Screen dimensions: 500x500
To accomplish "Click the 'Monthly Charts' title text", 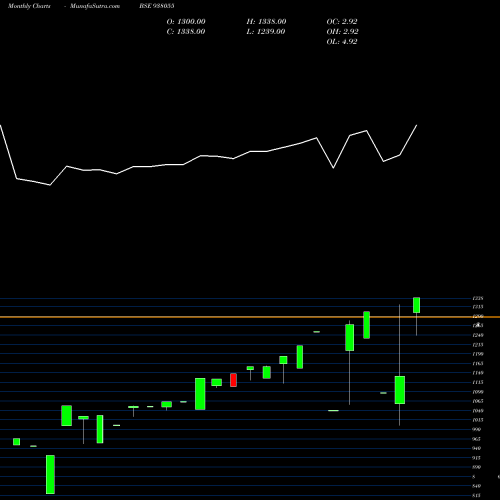I will [29, 6].
